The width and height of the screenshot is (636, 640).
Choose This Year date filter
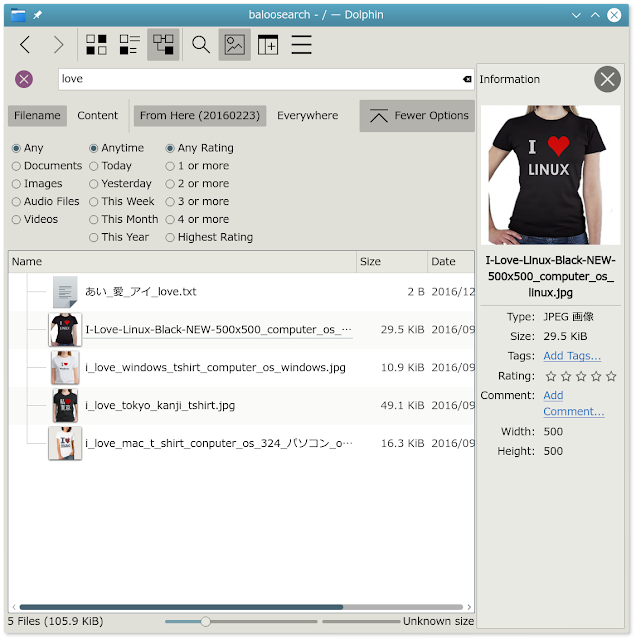[x=119, y=237]
